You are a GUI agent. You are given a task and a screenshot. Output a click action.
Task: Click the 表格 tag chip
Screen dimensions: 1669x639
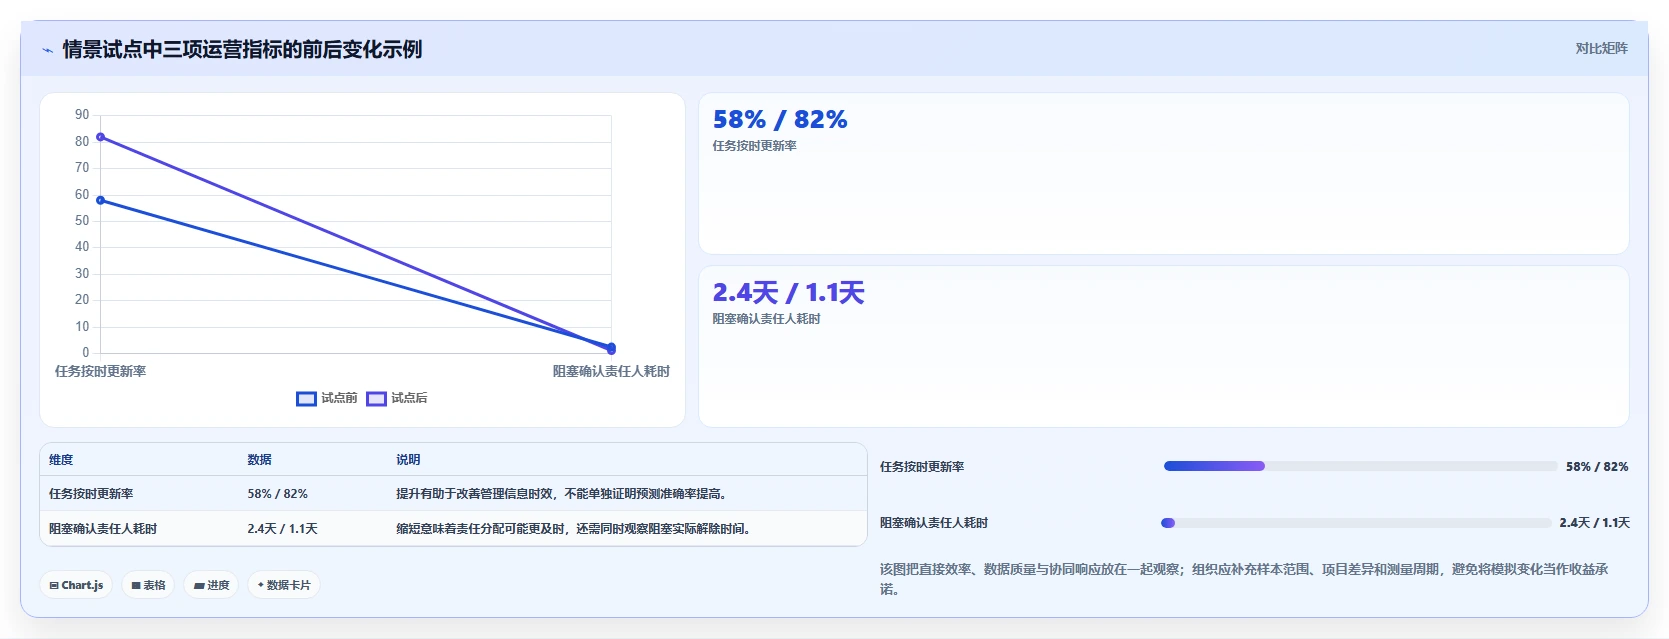148,585
